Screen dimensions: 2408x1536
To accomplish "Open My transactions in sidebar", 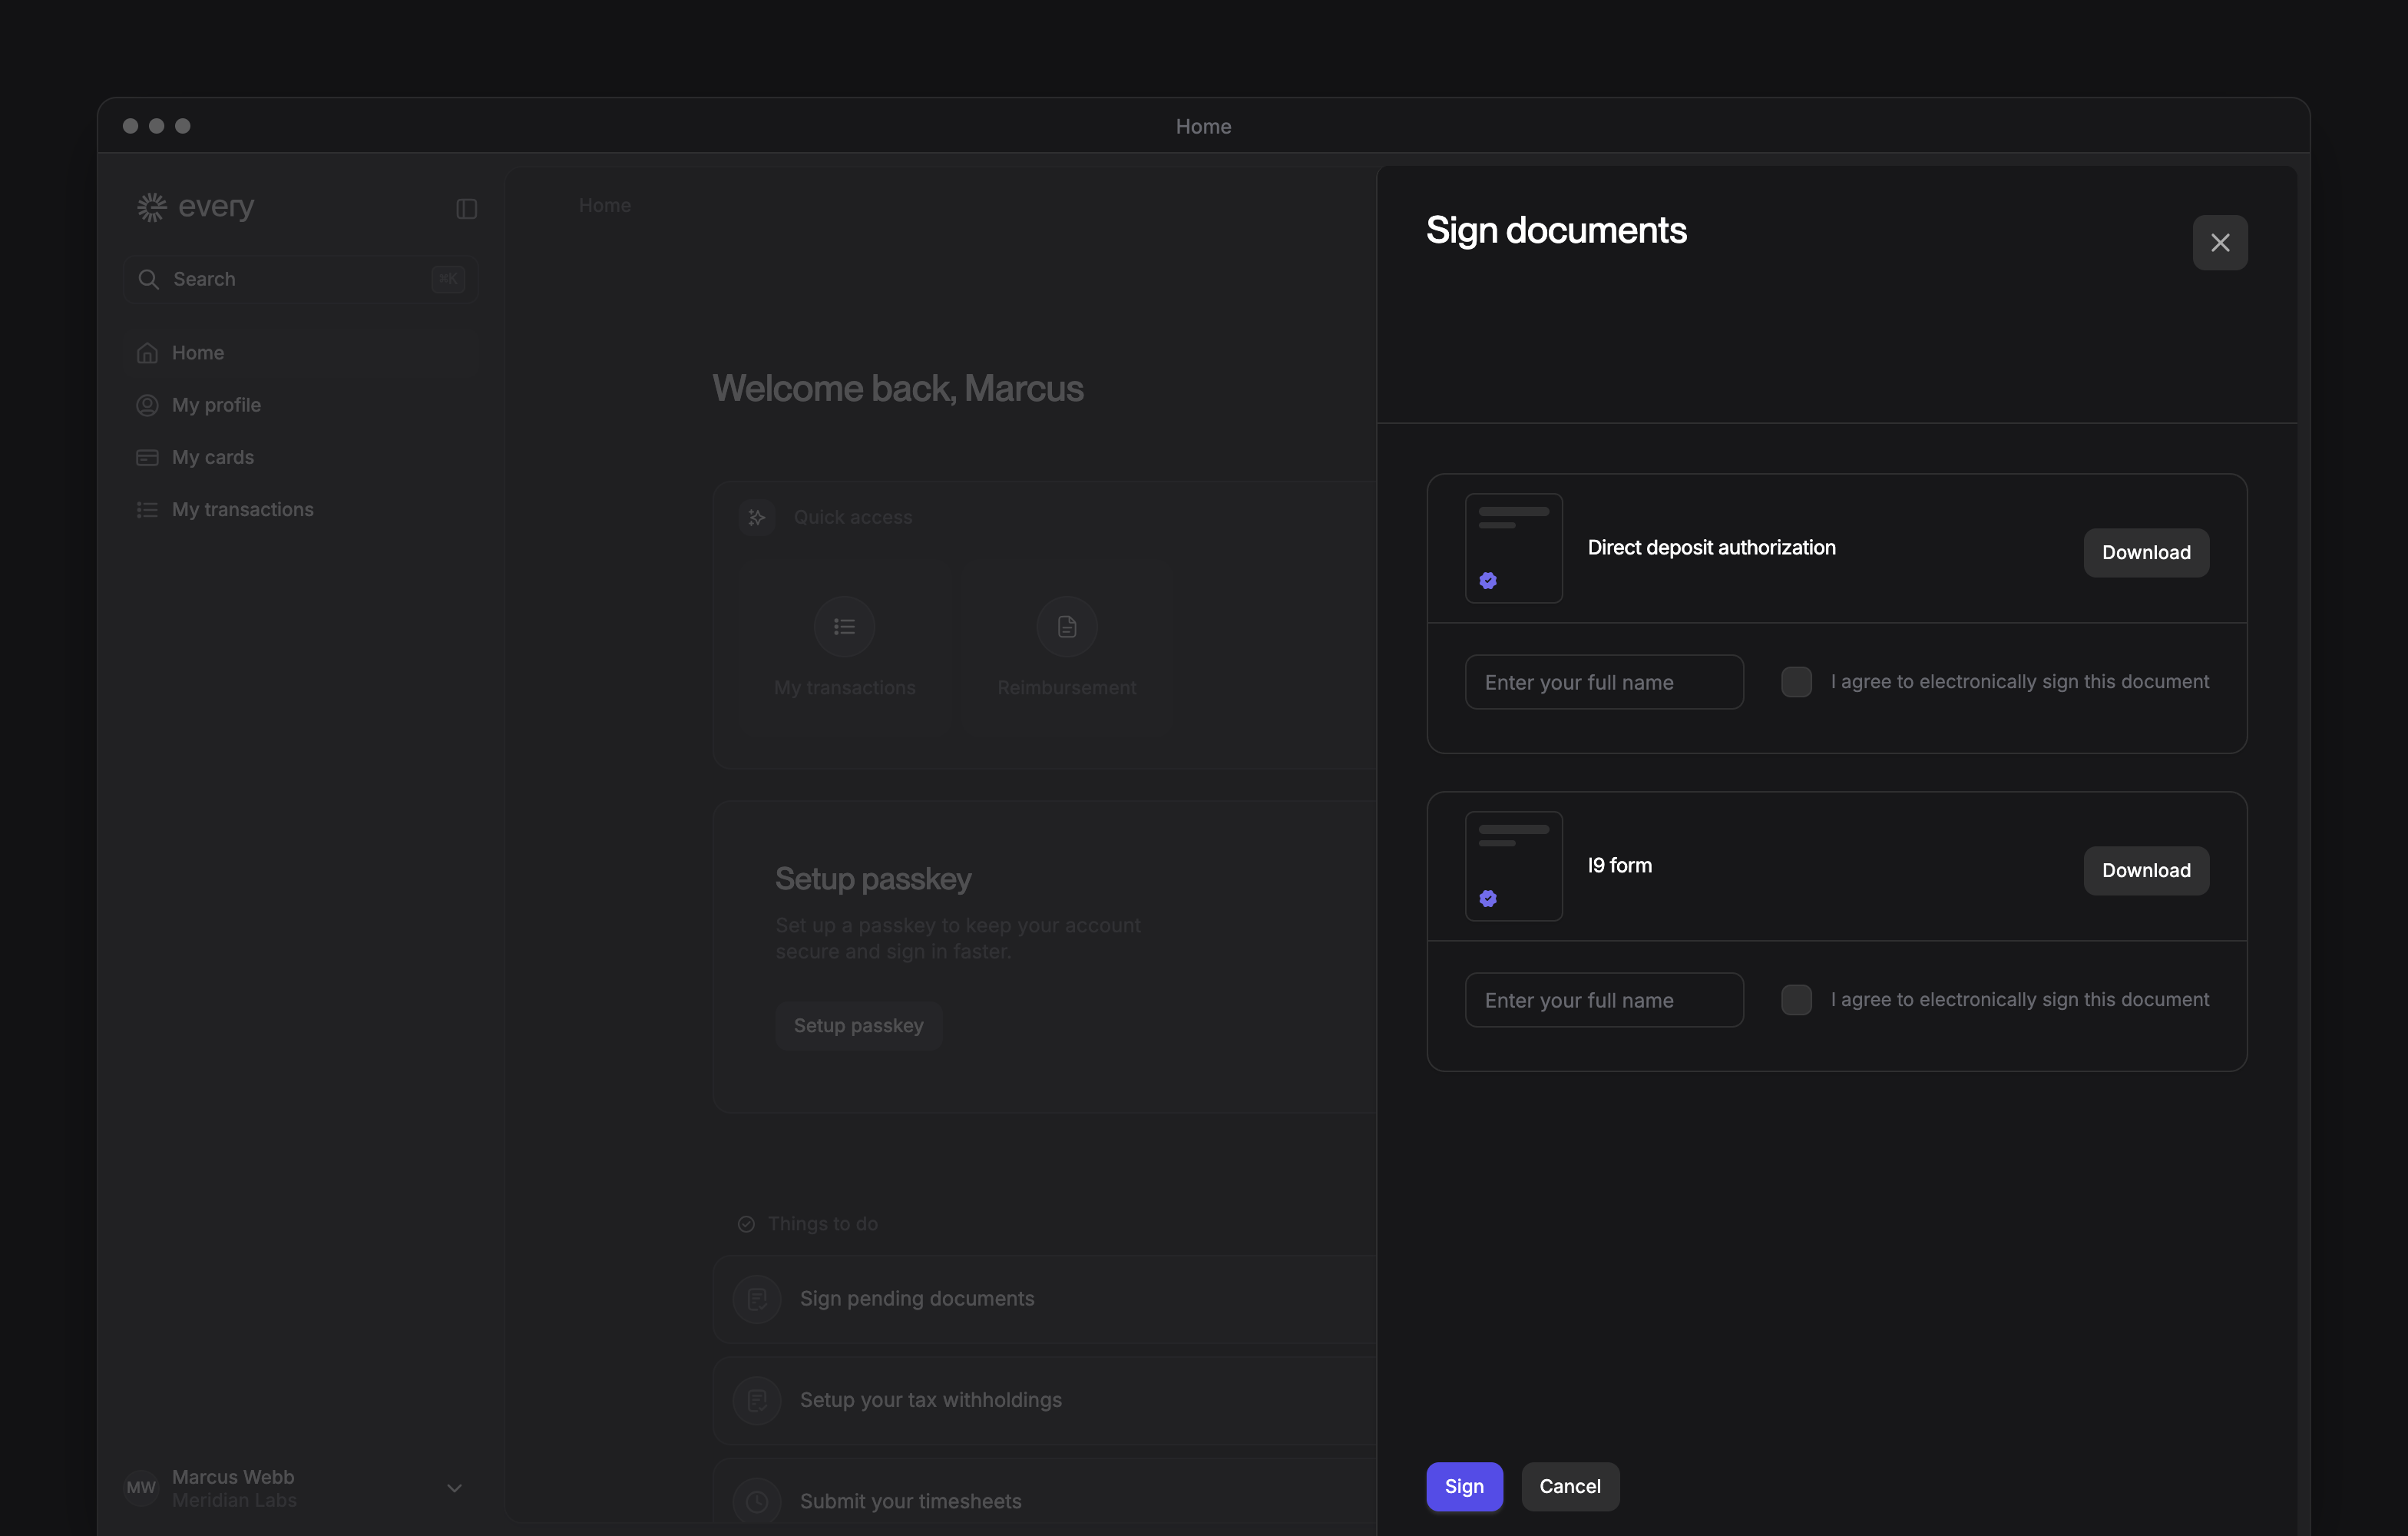I will (300, 509).
